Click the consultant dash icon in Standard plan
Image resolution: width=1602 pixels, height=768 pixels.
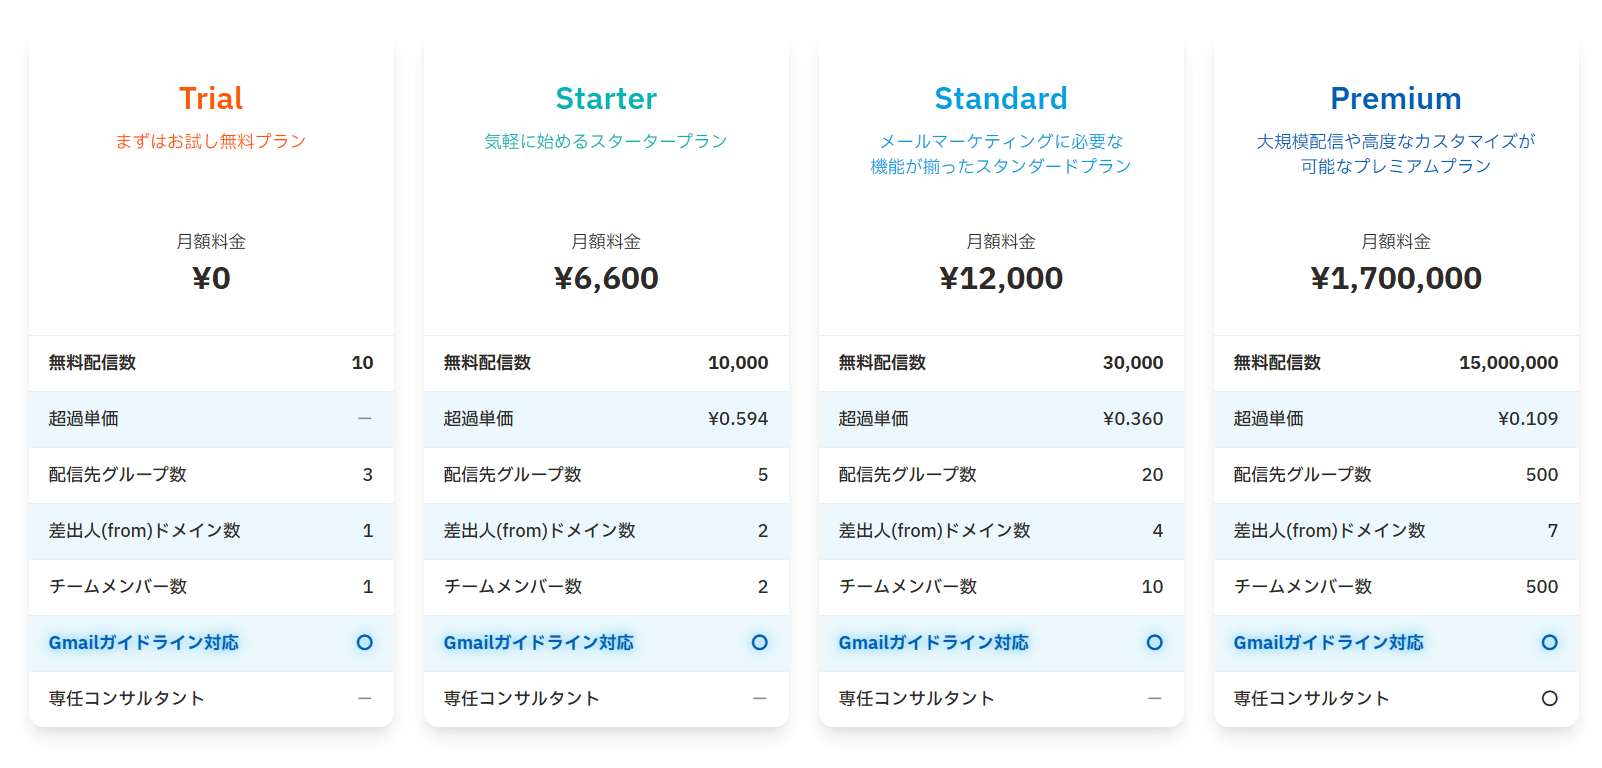pos(1155,699)
